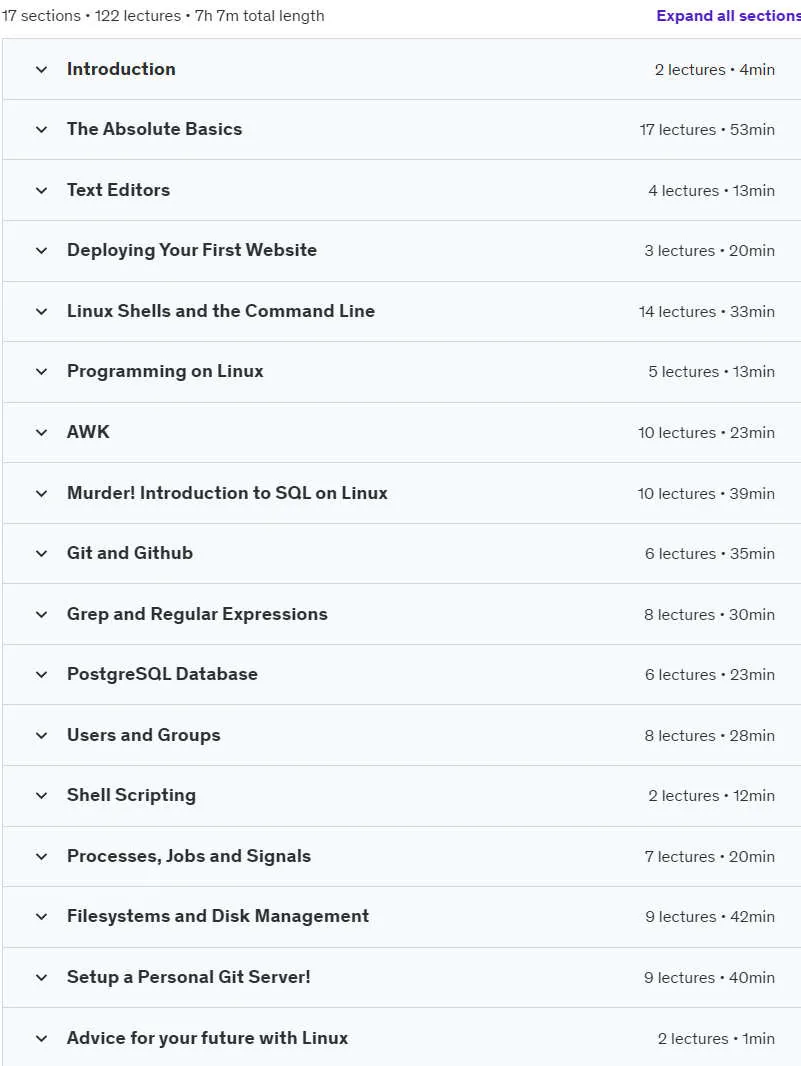801x1066 pixels.
Task: Expand the AWK section chevron
Action: 41,432
